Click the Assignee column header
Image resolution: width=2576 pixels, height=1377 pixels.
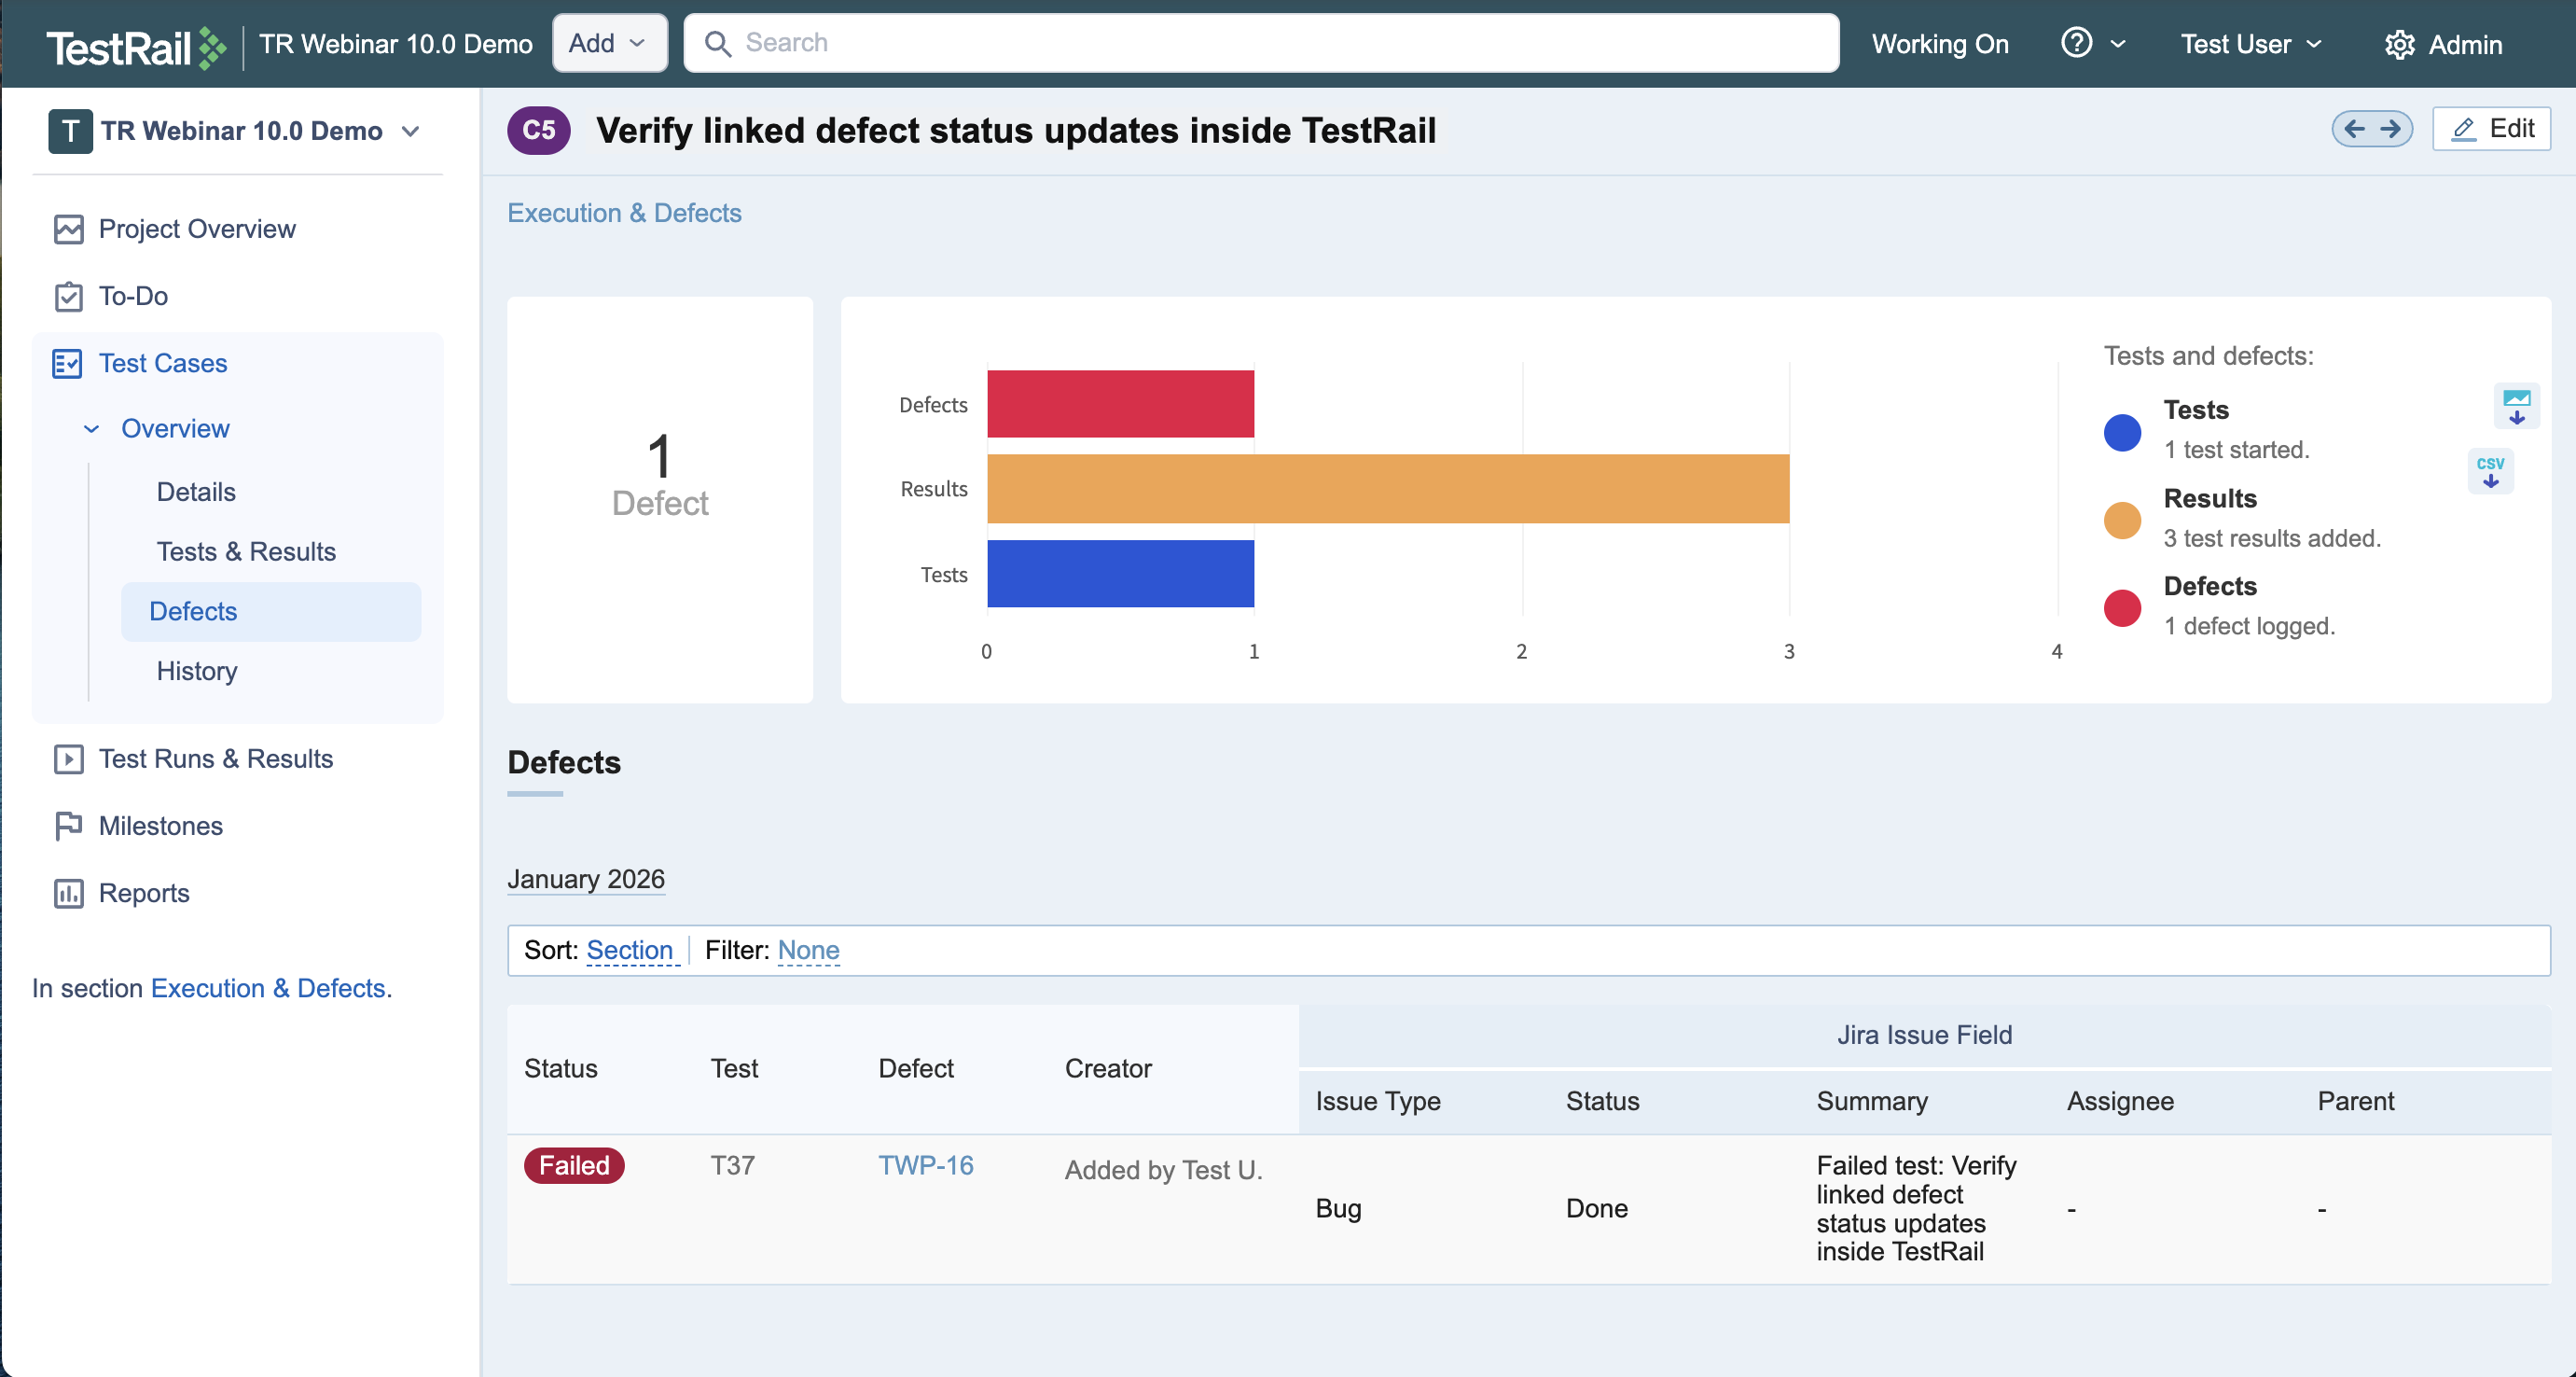pyautogui.click(x=2120, y=1101)
